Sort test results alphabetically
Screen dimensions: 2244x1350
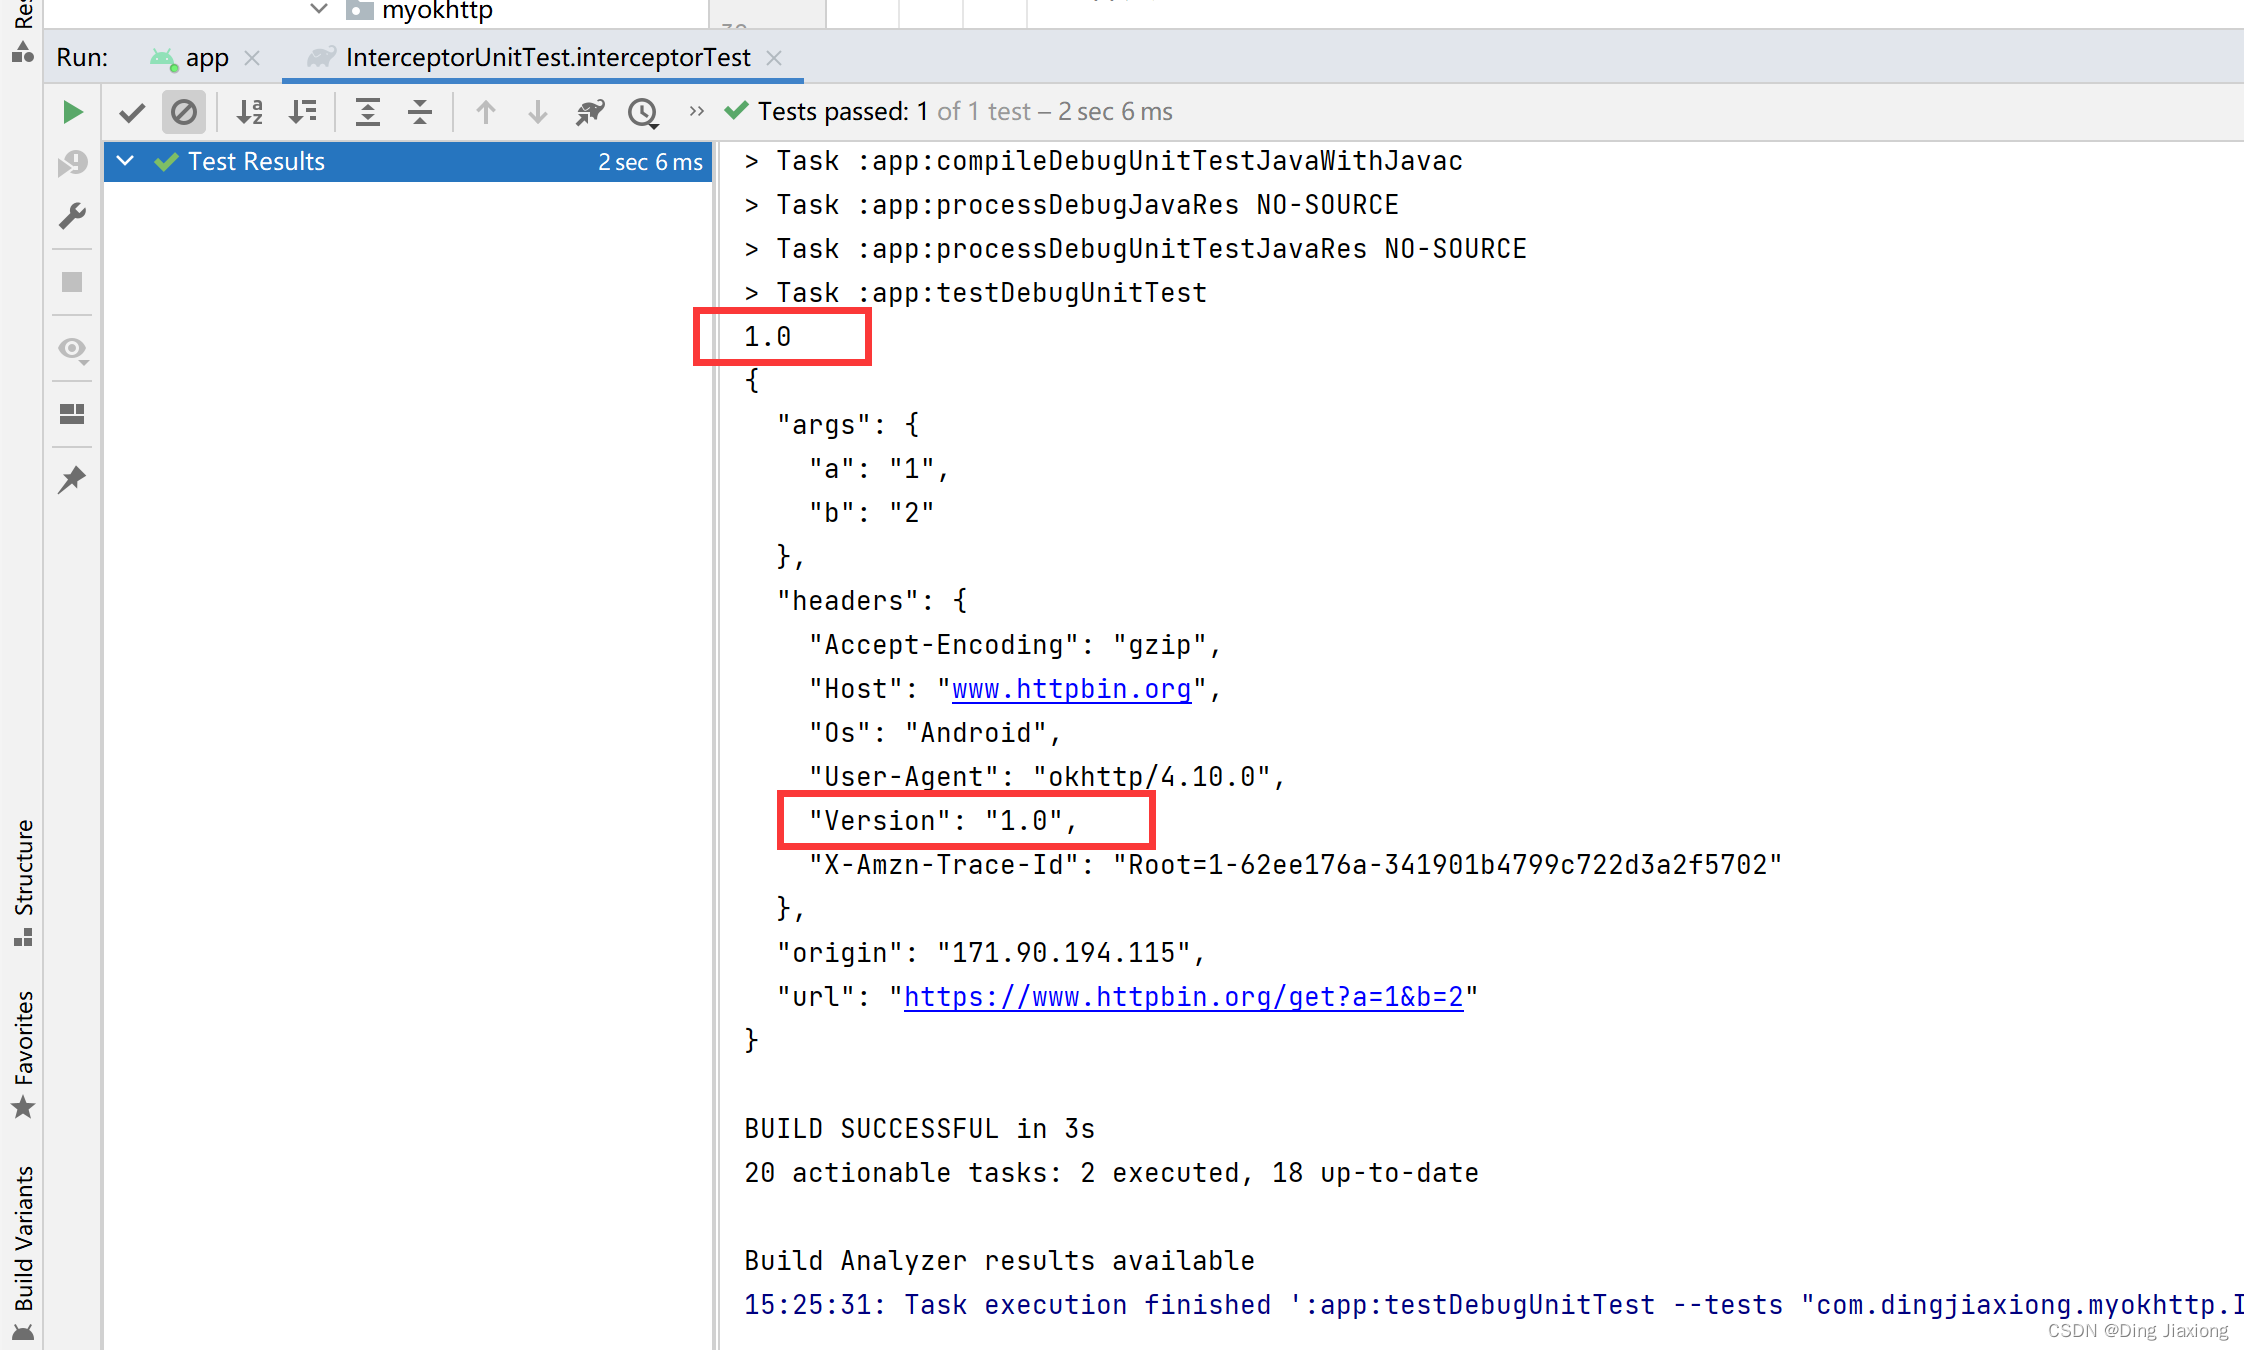coord(250,112)
